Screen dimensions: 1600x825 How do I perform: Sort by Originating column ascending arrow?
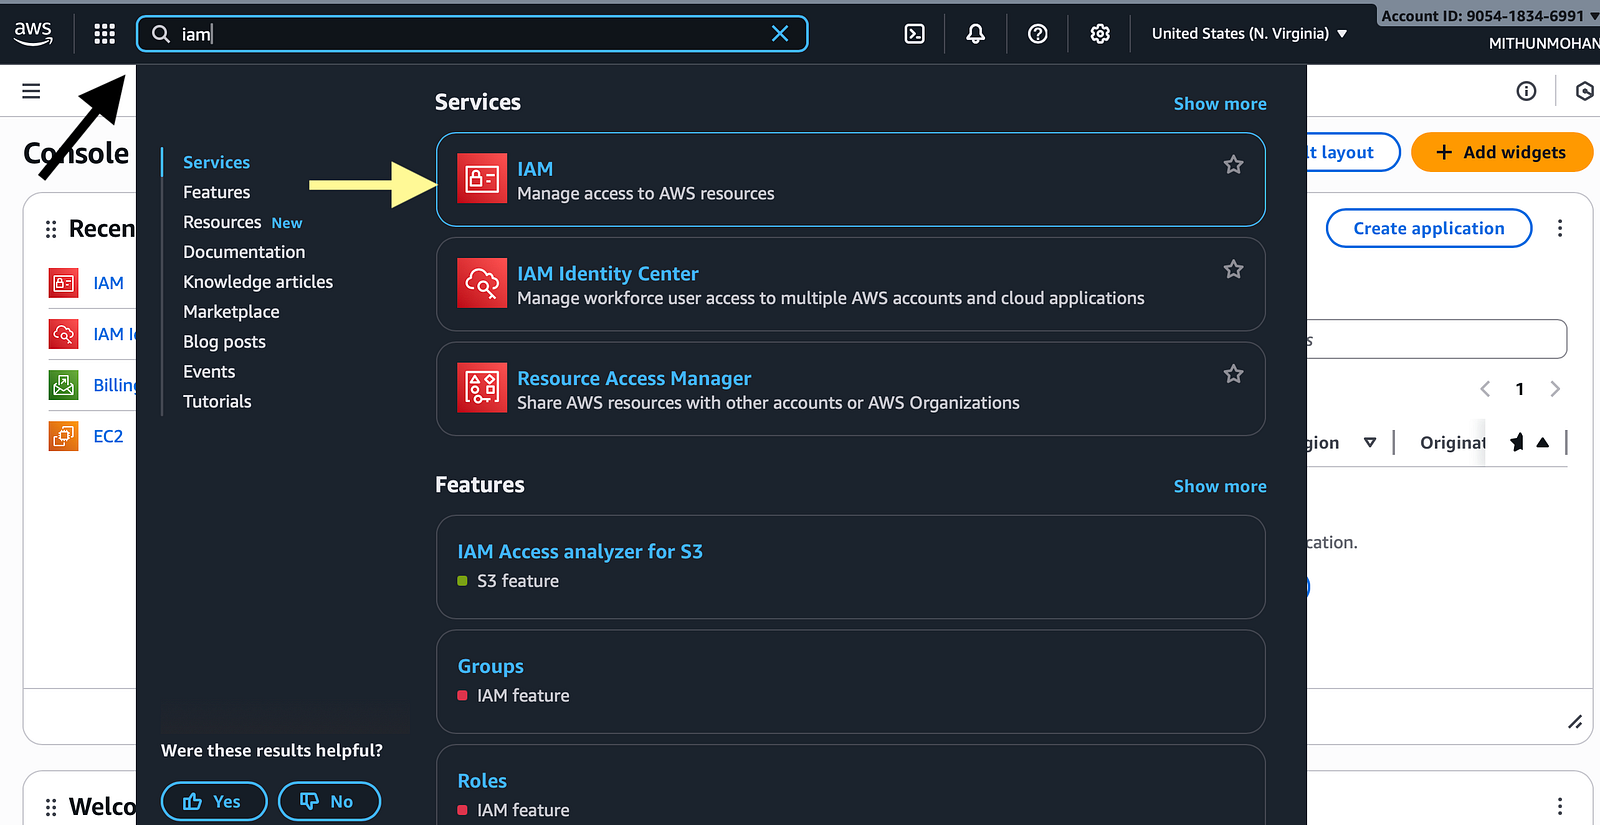(1543, 443)
